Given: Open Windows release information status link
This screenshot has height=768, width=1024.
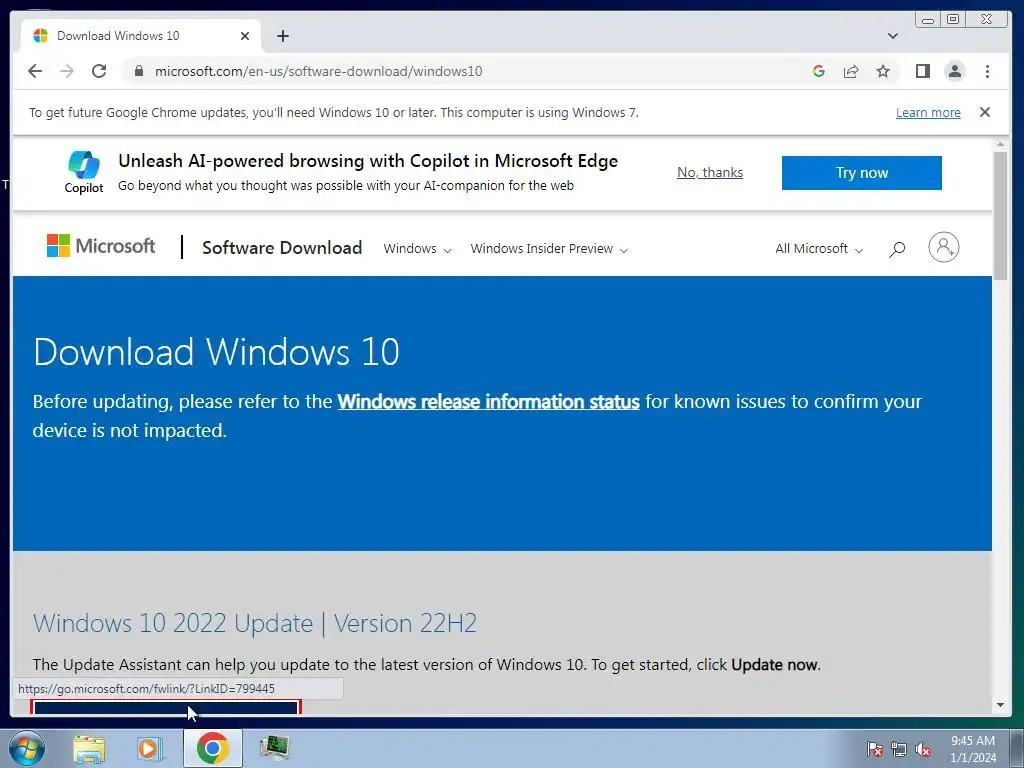Looking at the screenshot, I should click(488, 402).
